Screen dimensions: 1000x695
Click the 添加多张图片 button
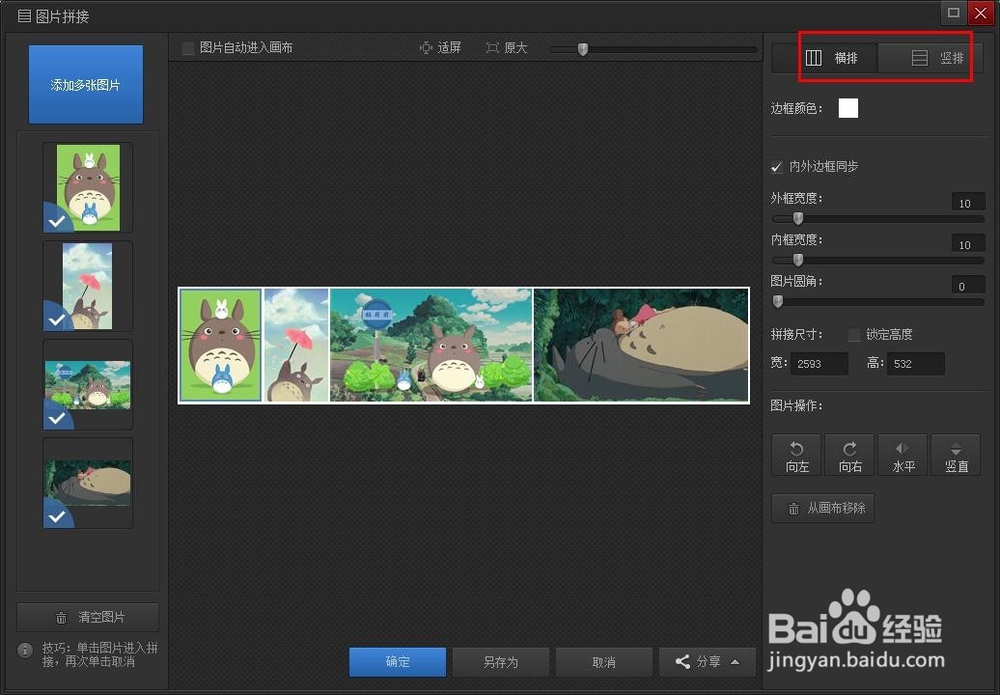[86, 84]
